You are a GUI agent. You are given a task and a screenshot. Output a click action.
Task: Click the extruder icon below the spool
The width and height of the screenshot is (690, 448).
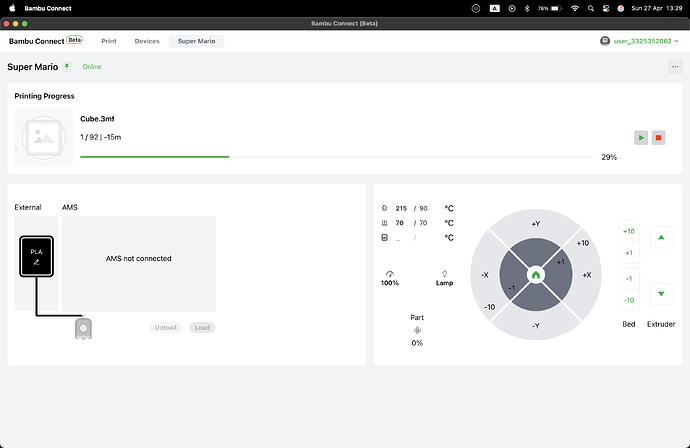click(x=83, y=328)
